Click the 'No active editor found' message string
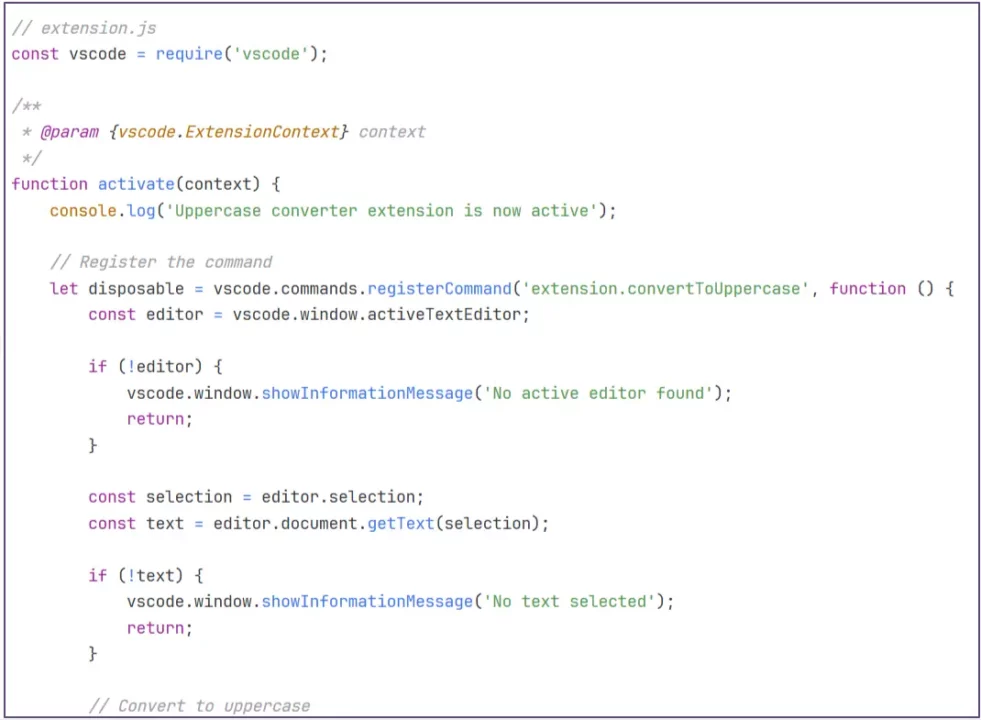Viewport: 981px width, 720px height. click(x=597, y=393)
